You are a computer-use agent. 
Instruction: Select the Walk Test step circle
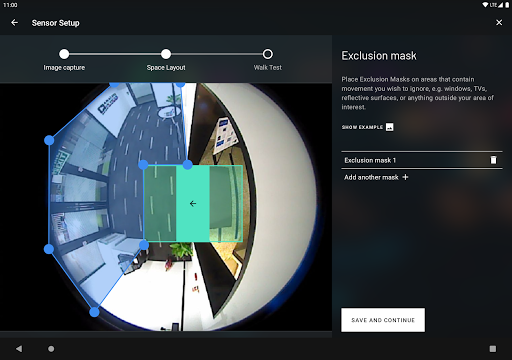click(x=267, y=54)
